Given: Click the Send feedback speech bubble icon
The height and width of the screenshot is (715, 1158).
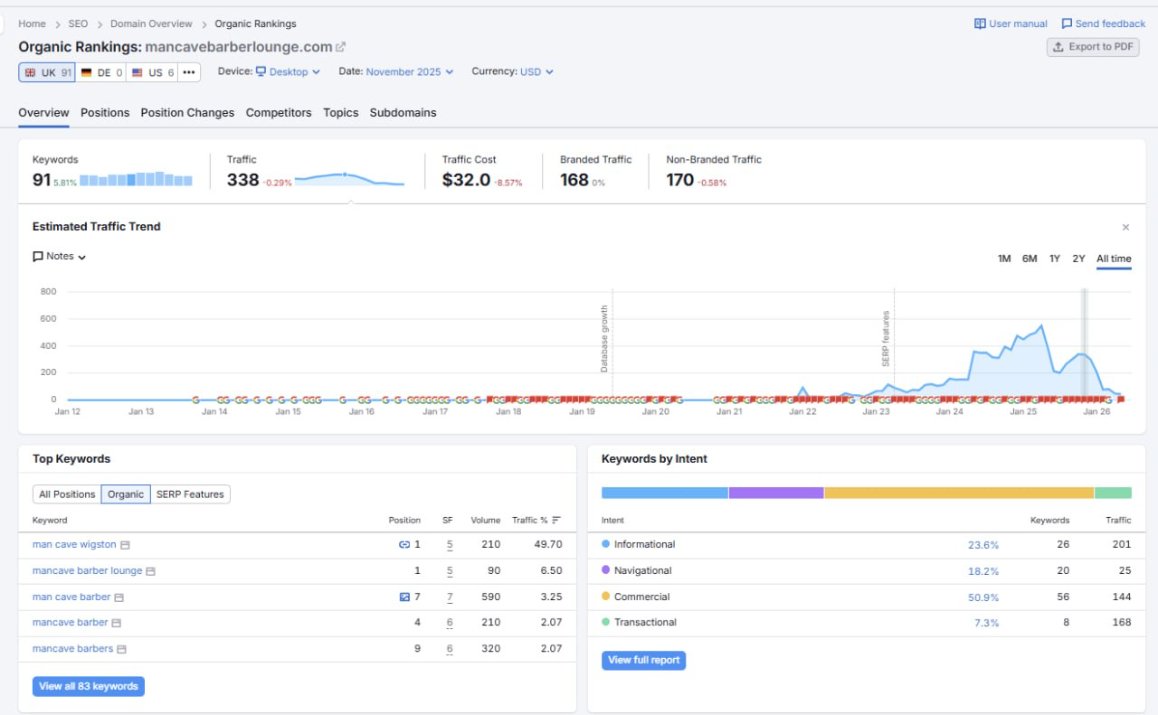Looking at the screenshot, I should pyautogui.click(x=1066, y=24).
